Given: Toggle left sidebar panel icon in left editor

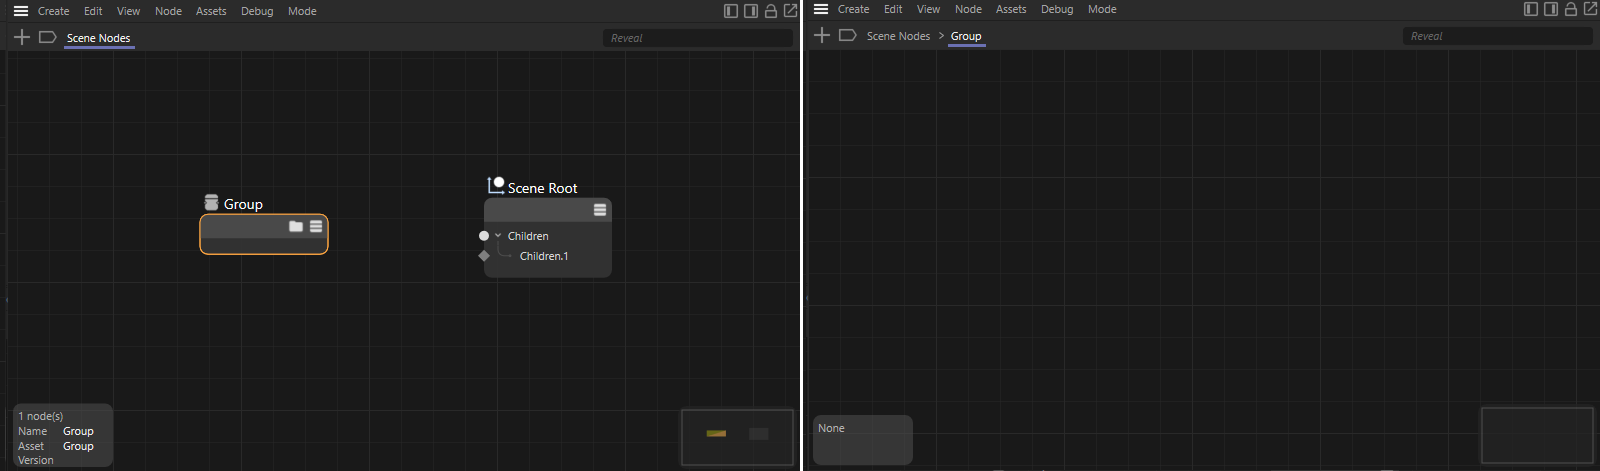Looking at the screenshot, I should [x=731, y=11].
